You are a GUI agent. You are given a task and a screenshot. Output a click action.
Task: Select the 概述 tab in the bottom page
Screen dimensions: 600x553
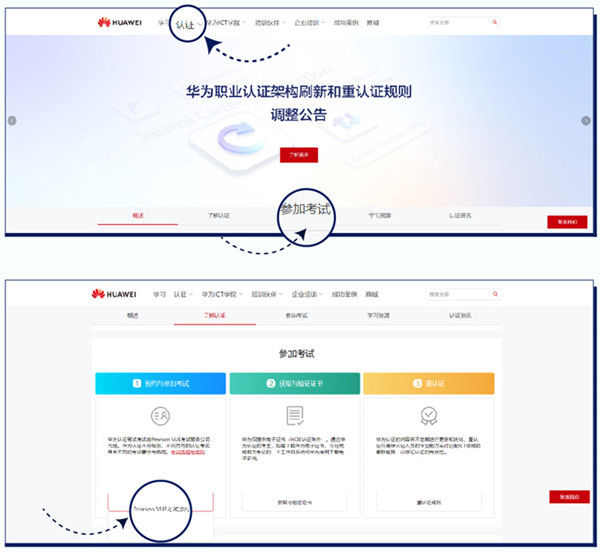pos(133,315)
